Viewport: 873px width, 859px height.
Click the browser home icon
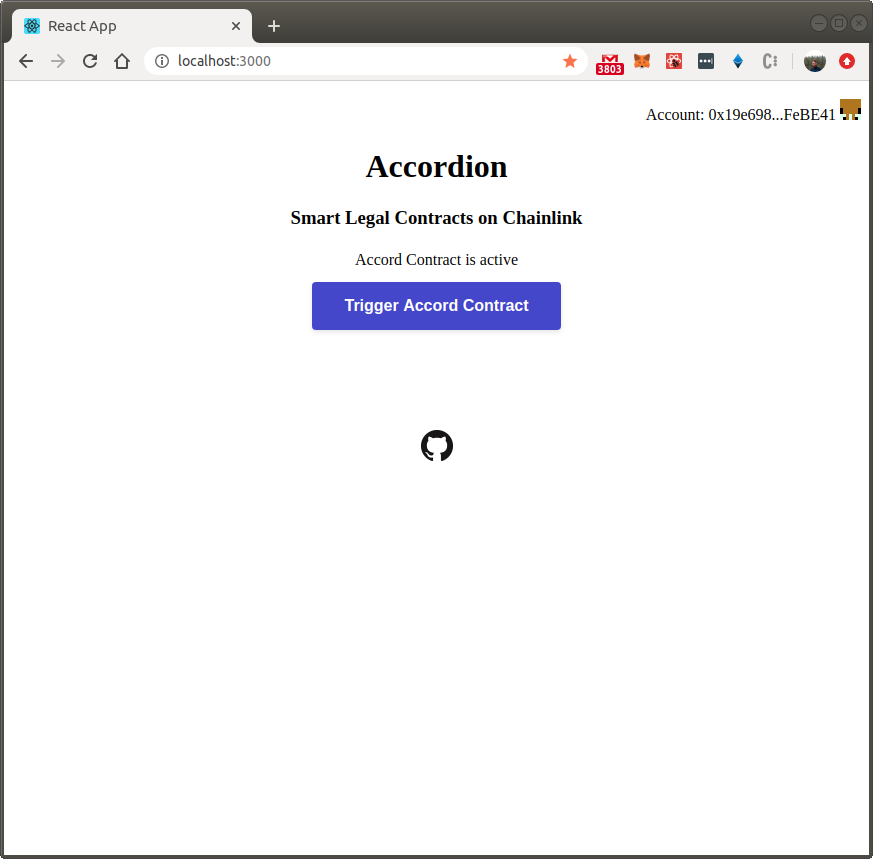pos(122,61)
